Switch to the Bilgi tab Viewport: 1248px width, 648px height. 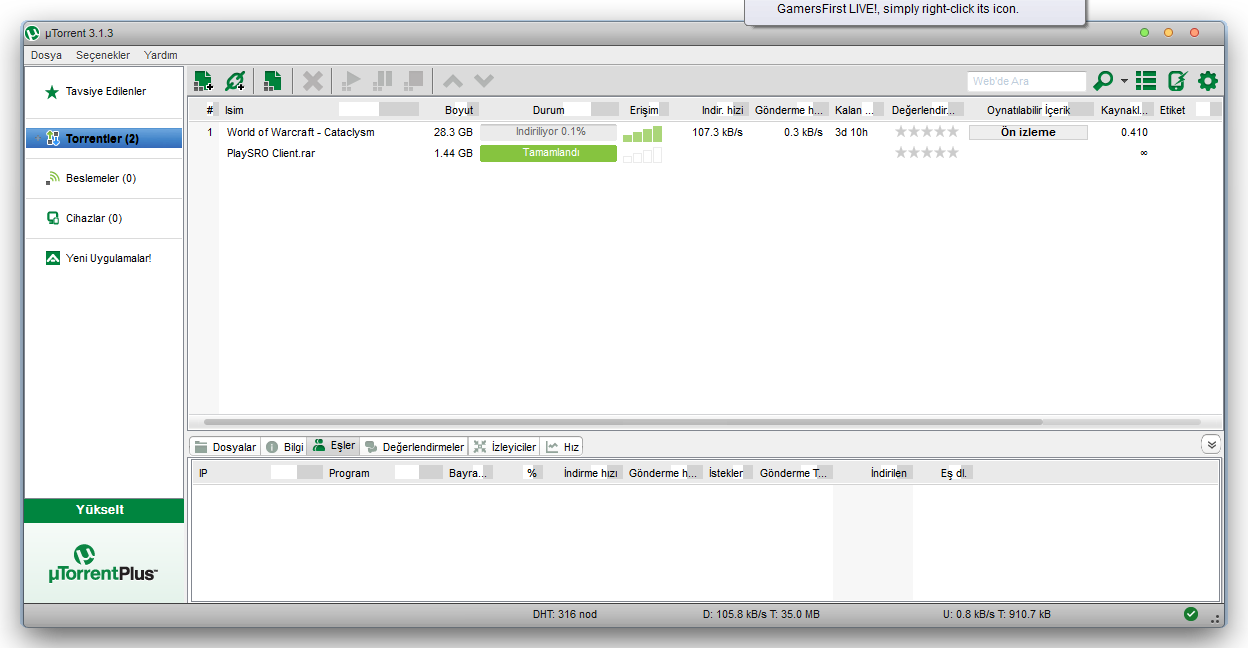284,447
